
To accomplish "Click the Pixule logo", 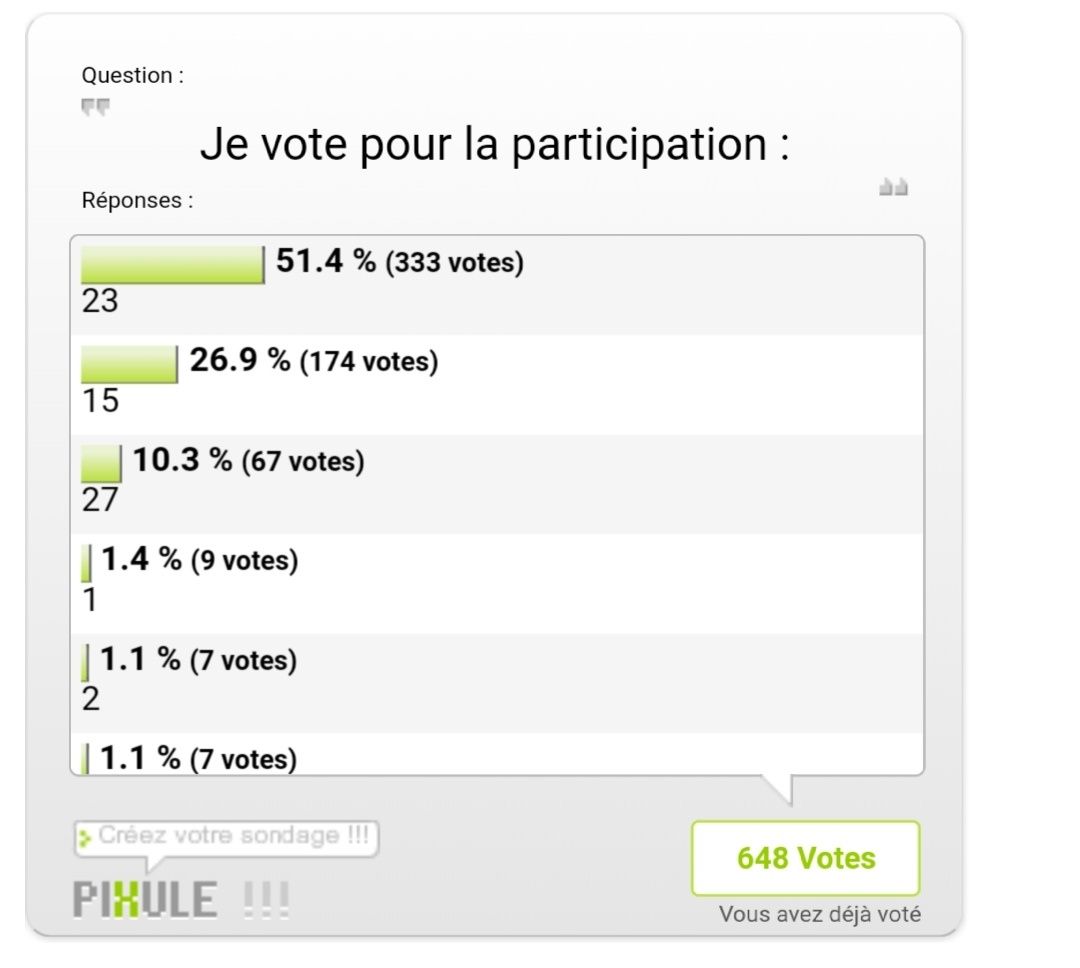I will (x=180, y=899).
